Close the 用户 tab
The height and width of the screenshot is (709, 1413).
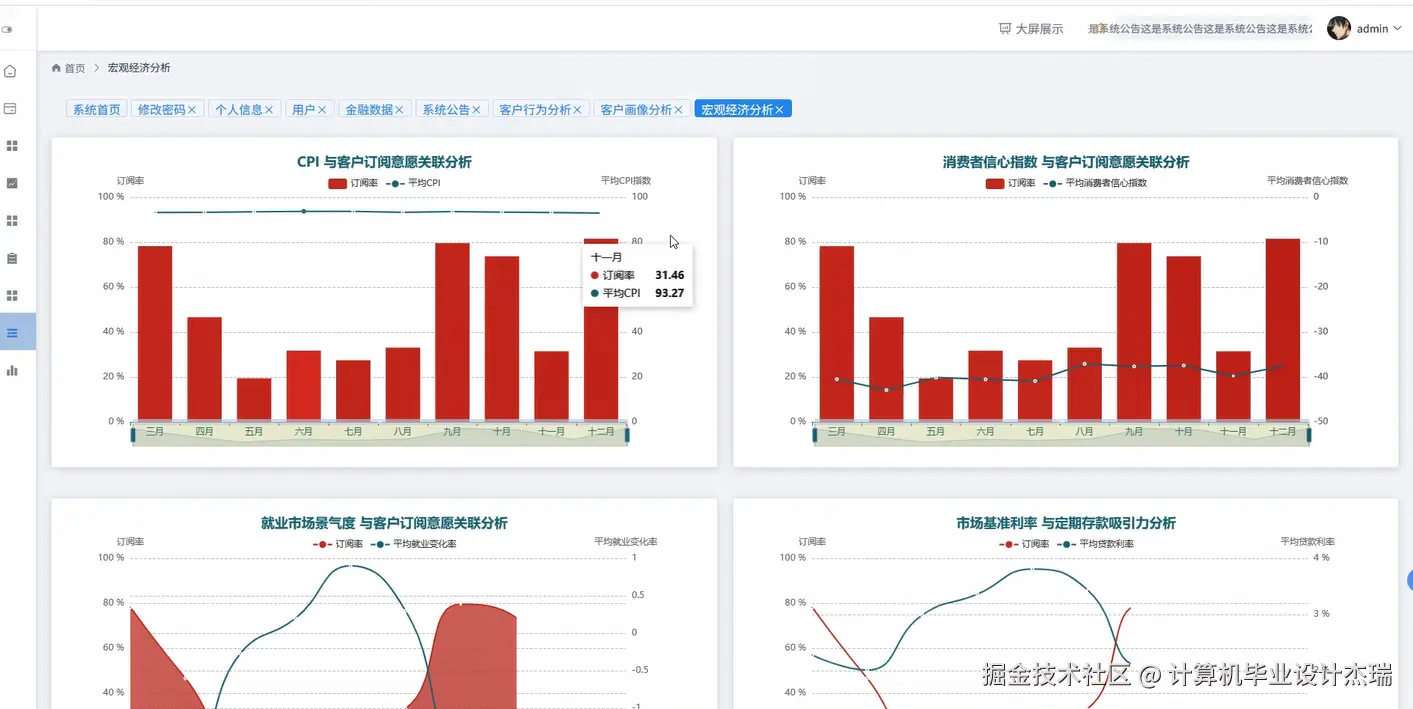(322, 109)
